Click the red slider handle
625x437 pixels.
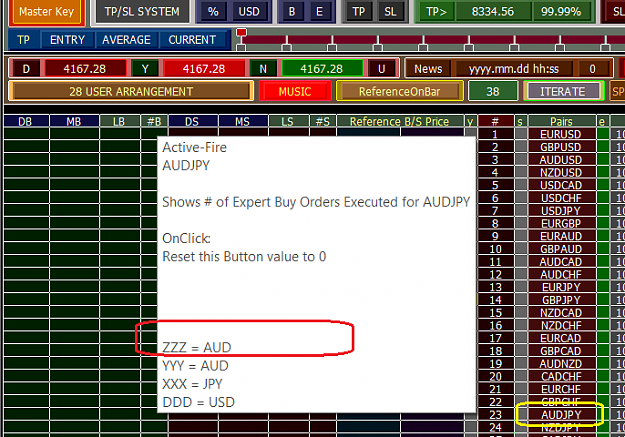[x=241, y=32]
